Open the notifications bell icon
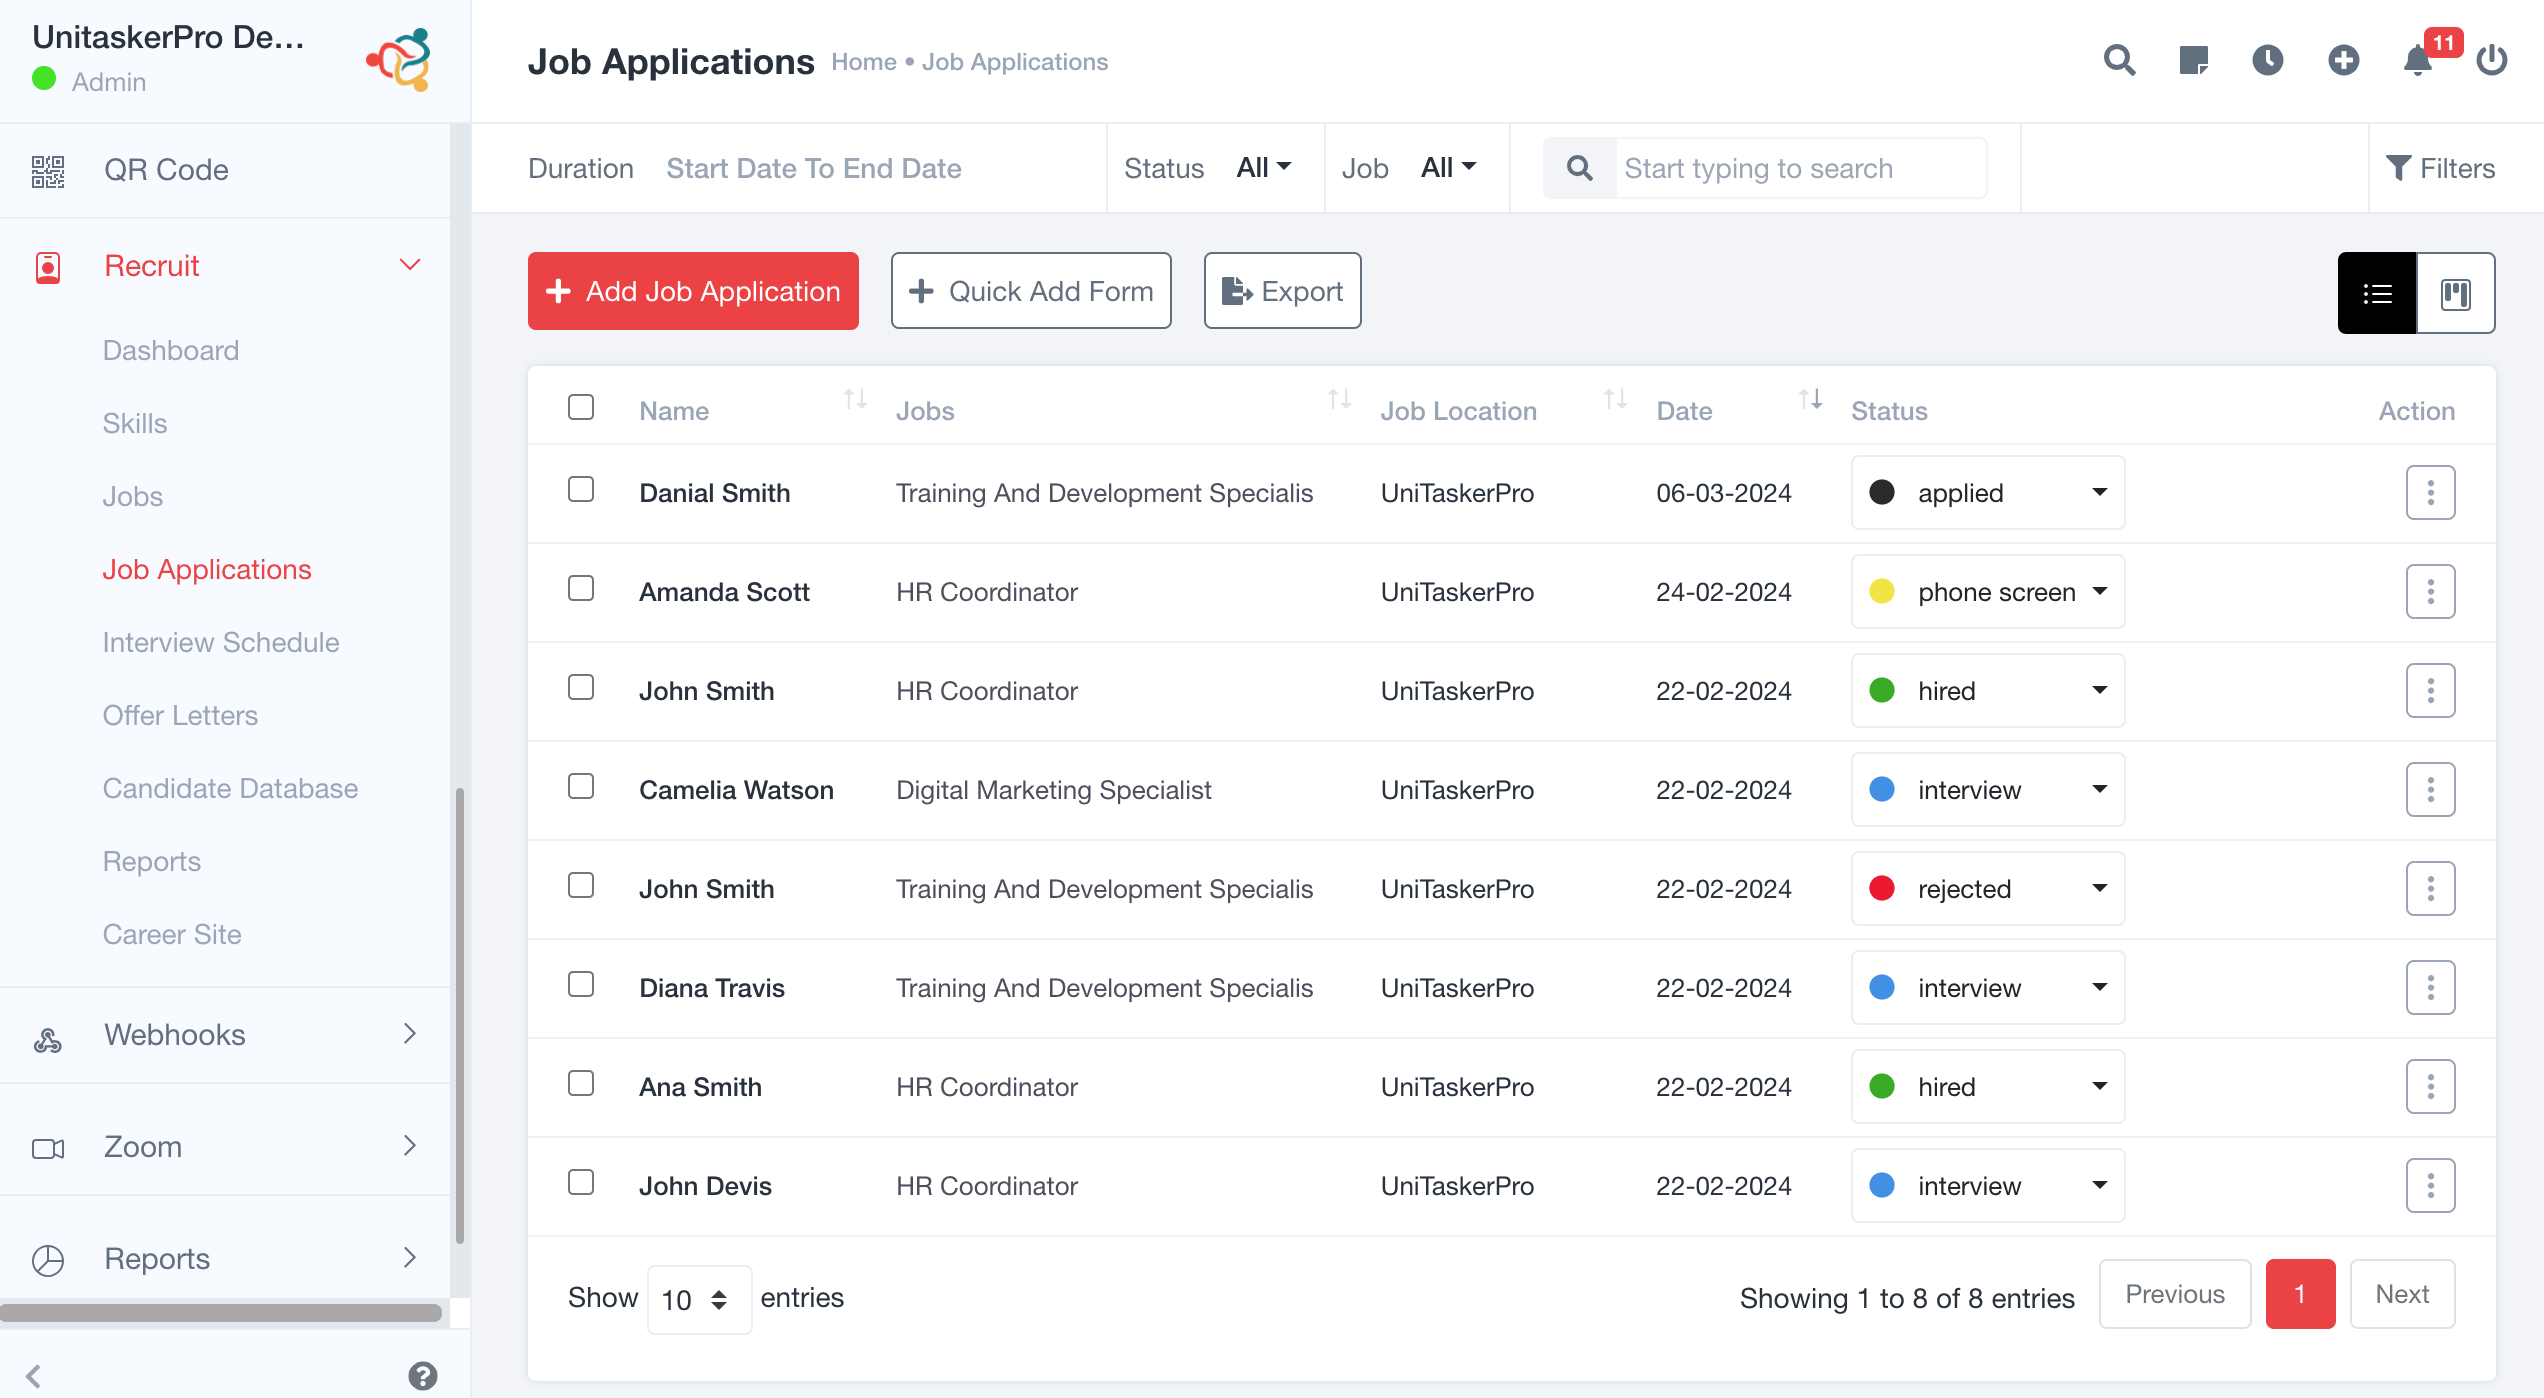 coord(2417,60)
